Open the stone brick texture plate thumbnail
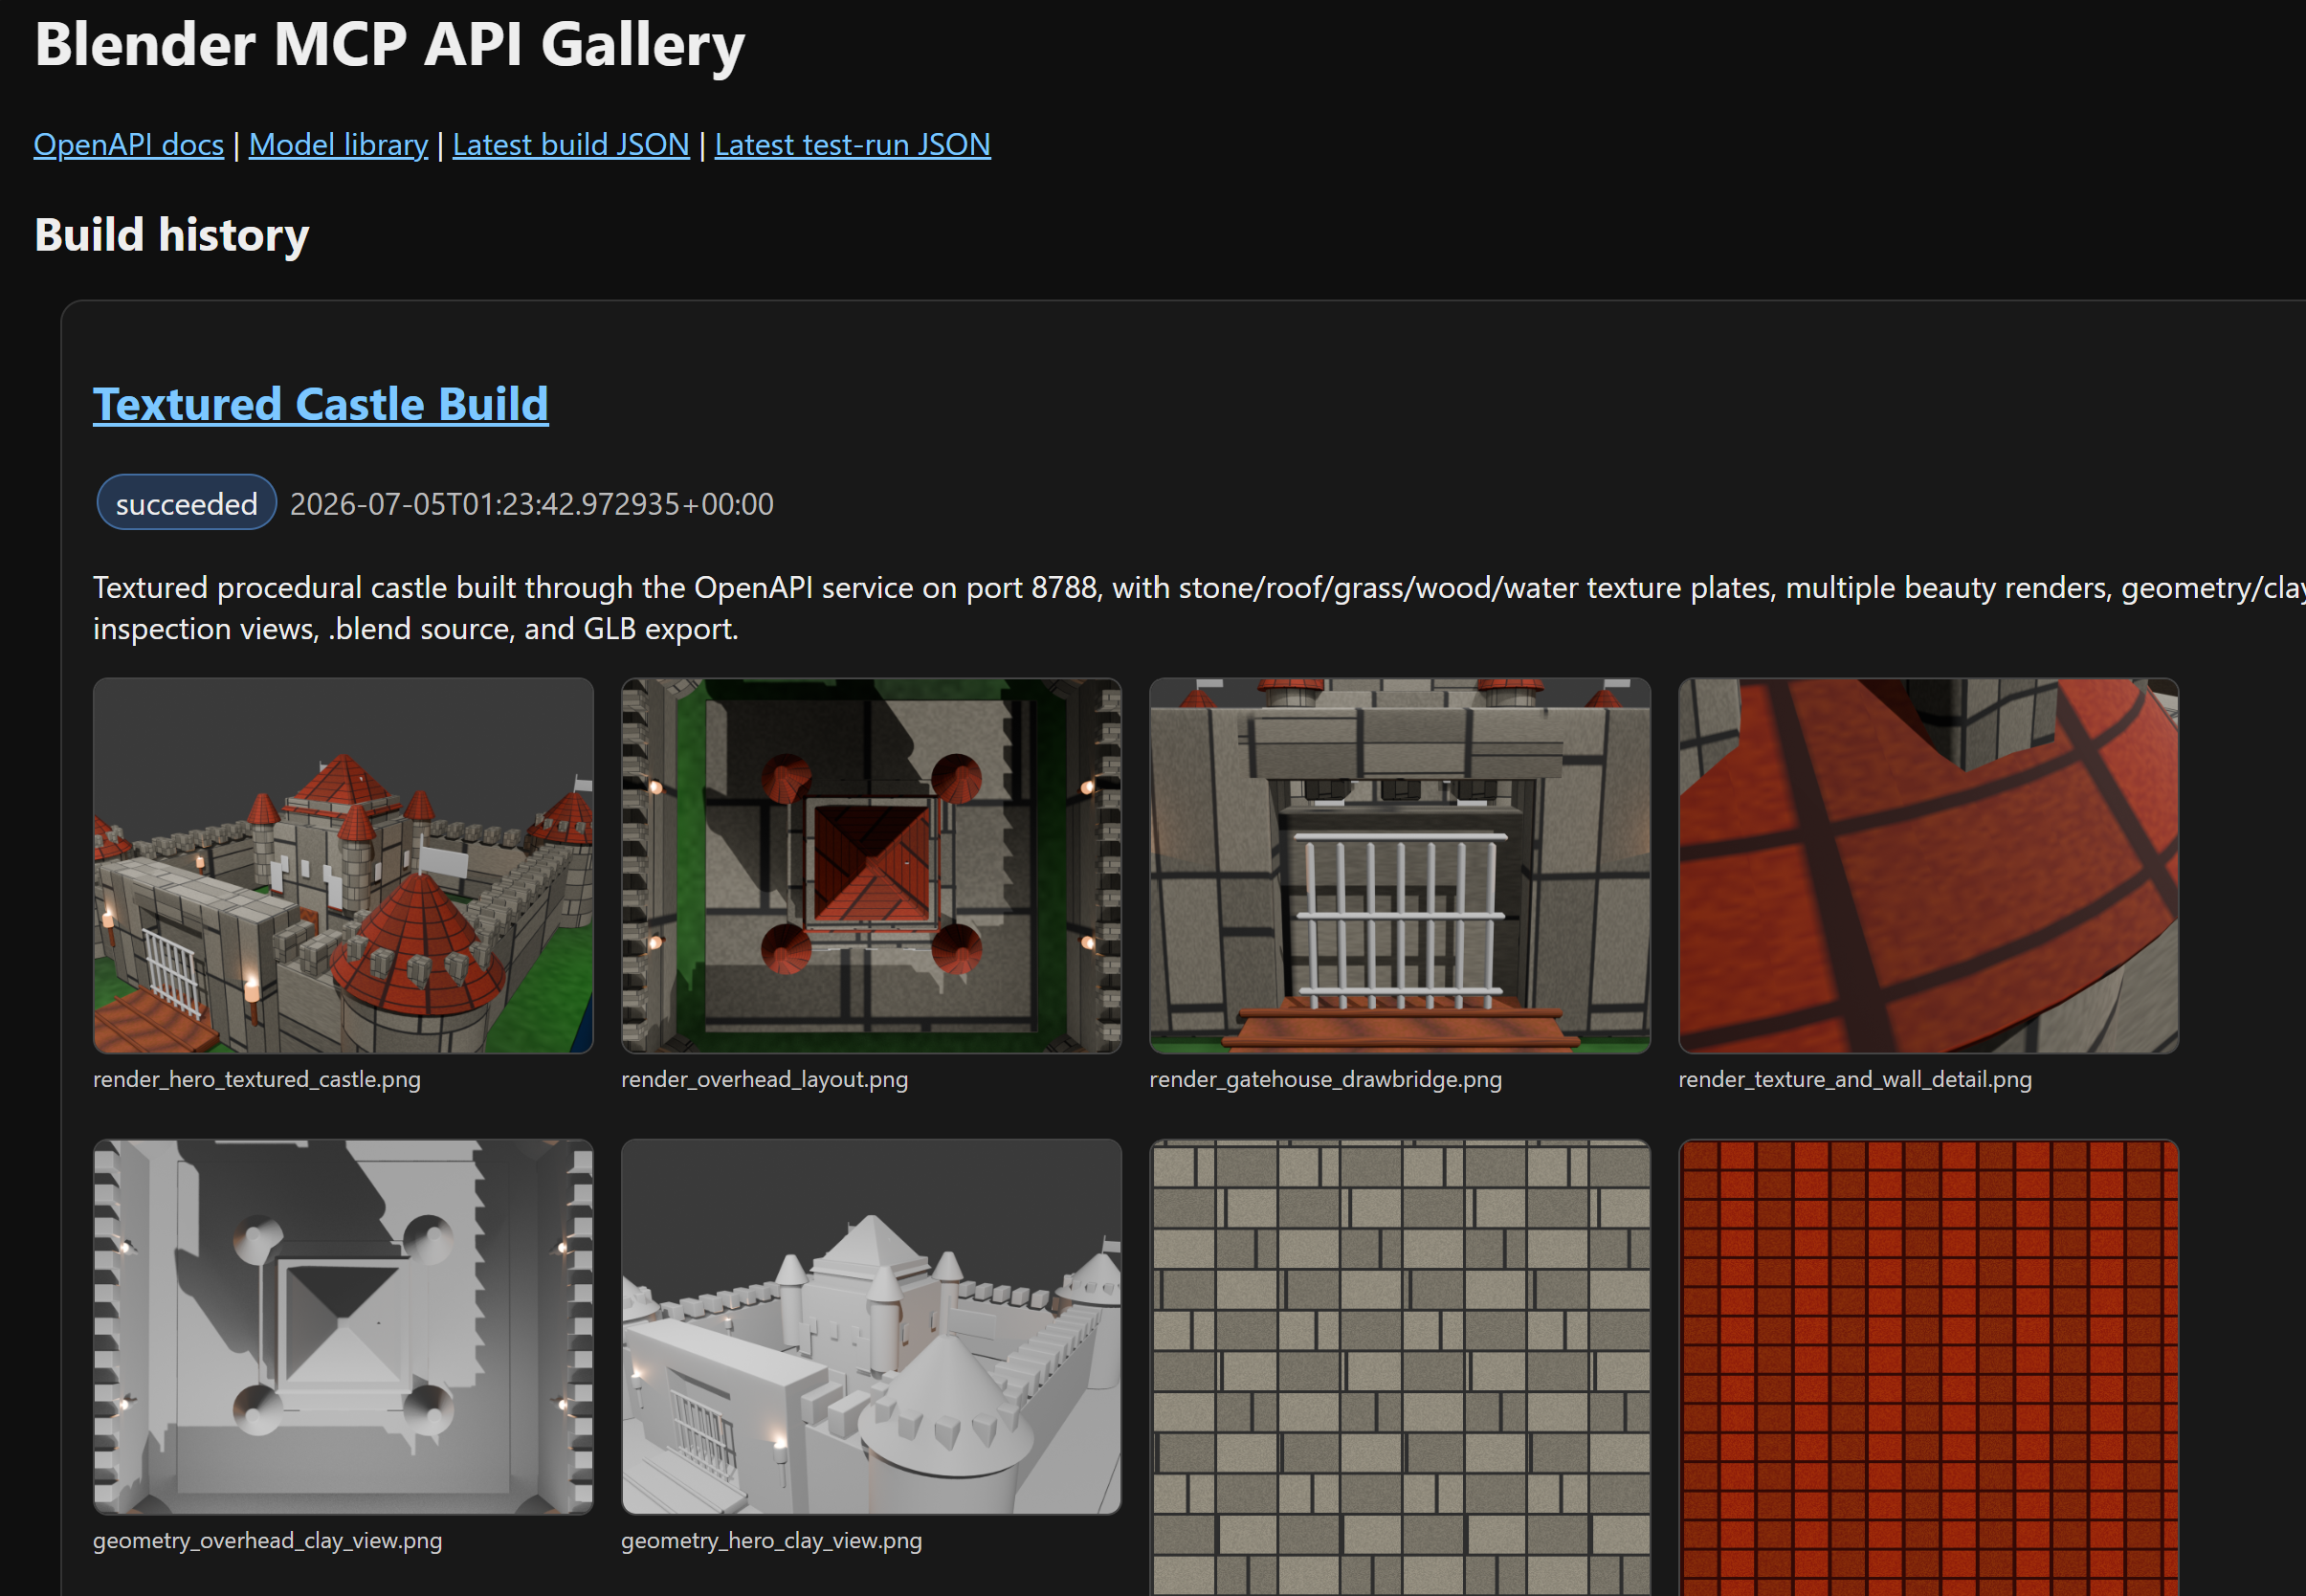The image size is (2306, 1596). tap(1399, 1368)
